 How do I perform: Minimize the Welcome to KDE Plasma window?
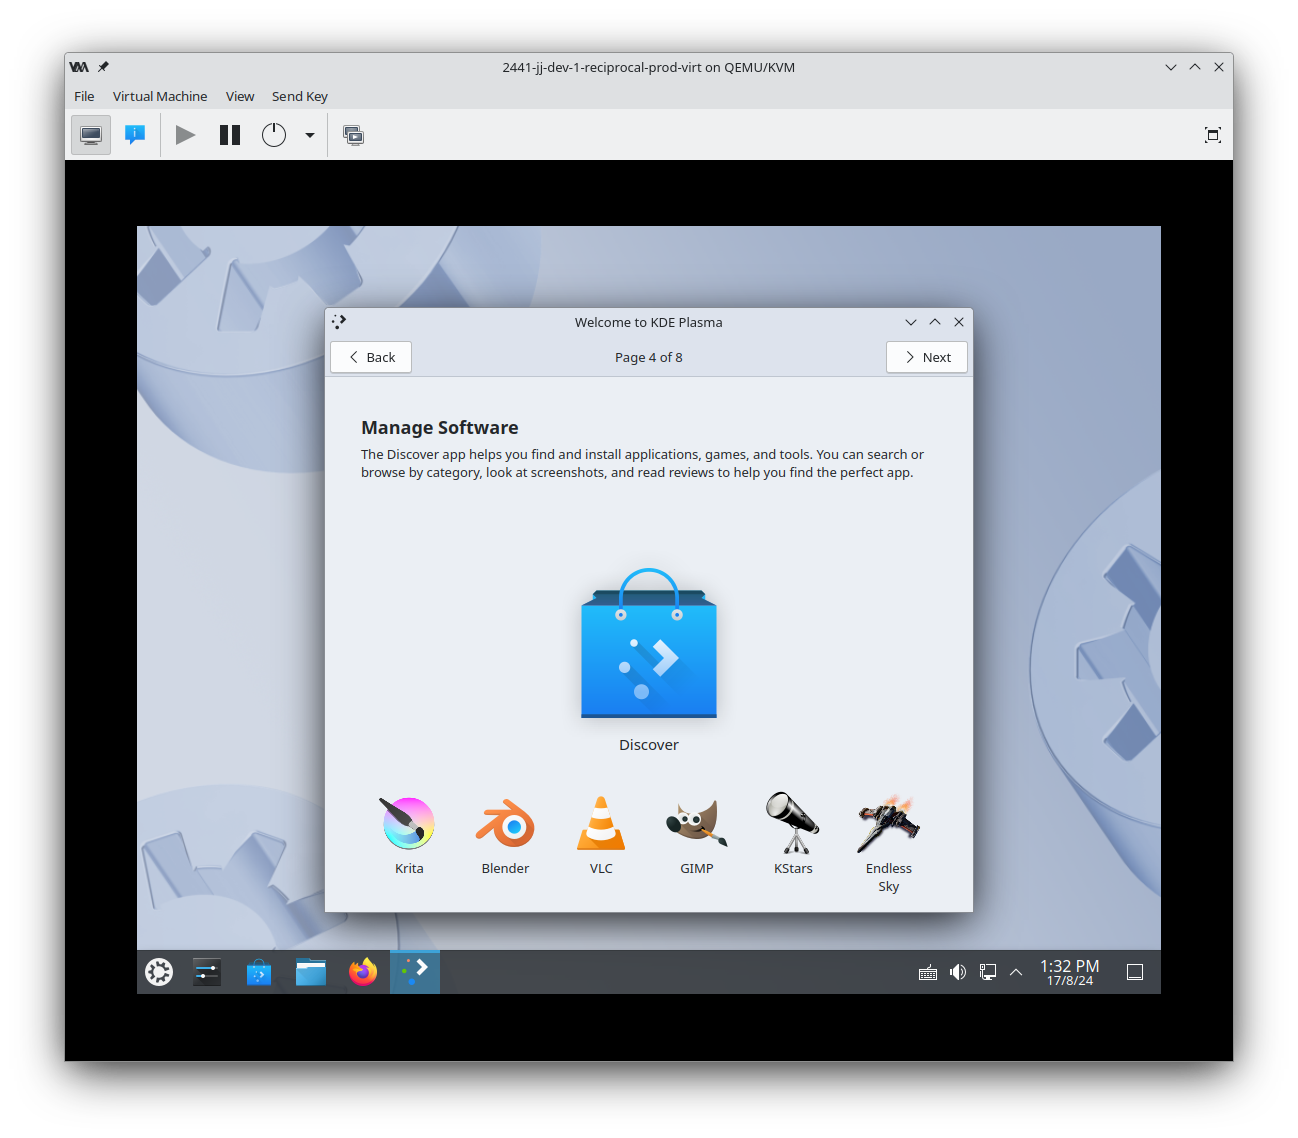(x=911, y=322)
